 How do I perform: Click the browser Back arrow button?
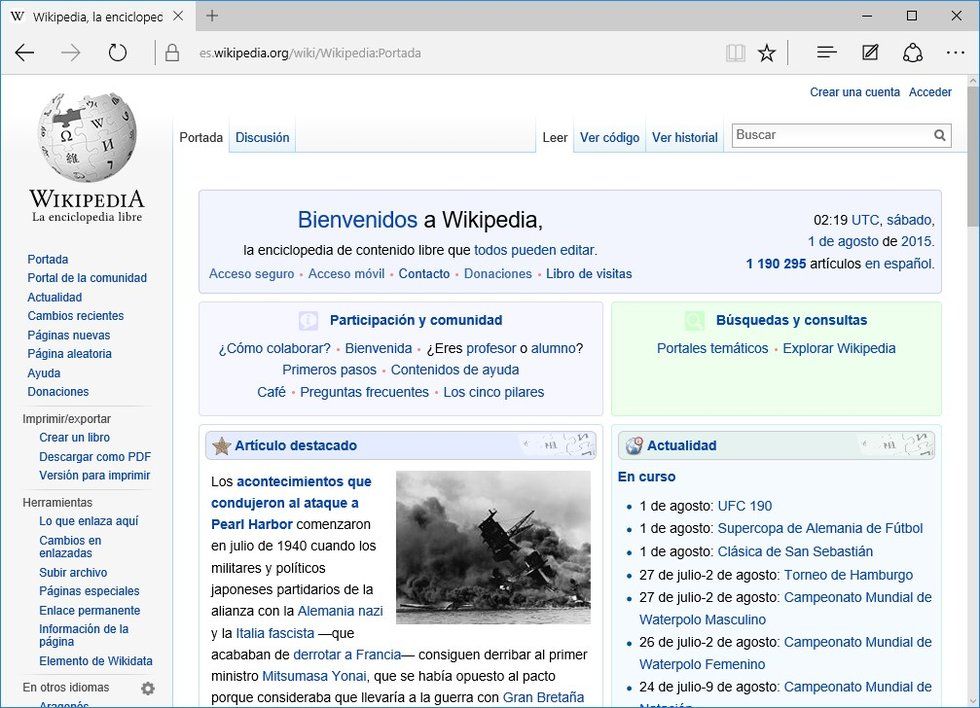point(25,53)
